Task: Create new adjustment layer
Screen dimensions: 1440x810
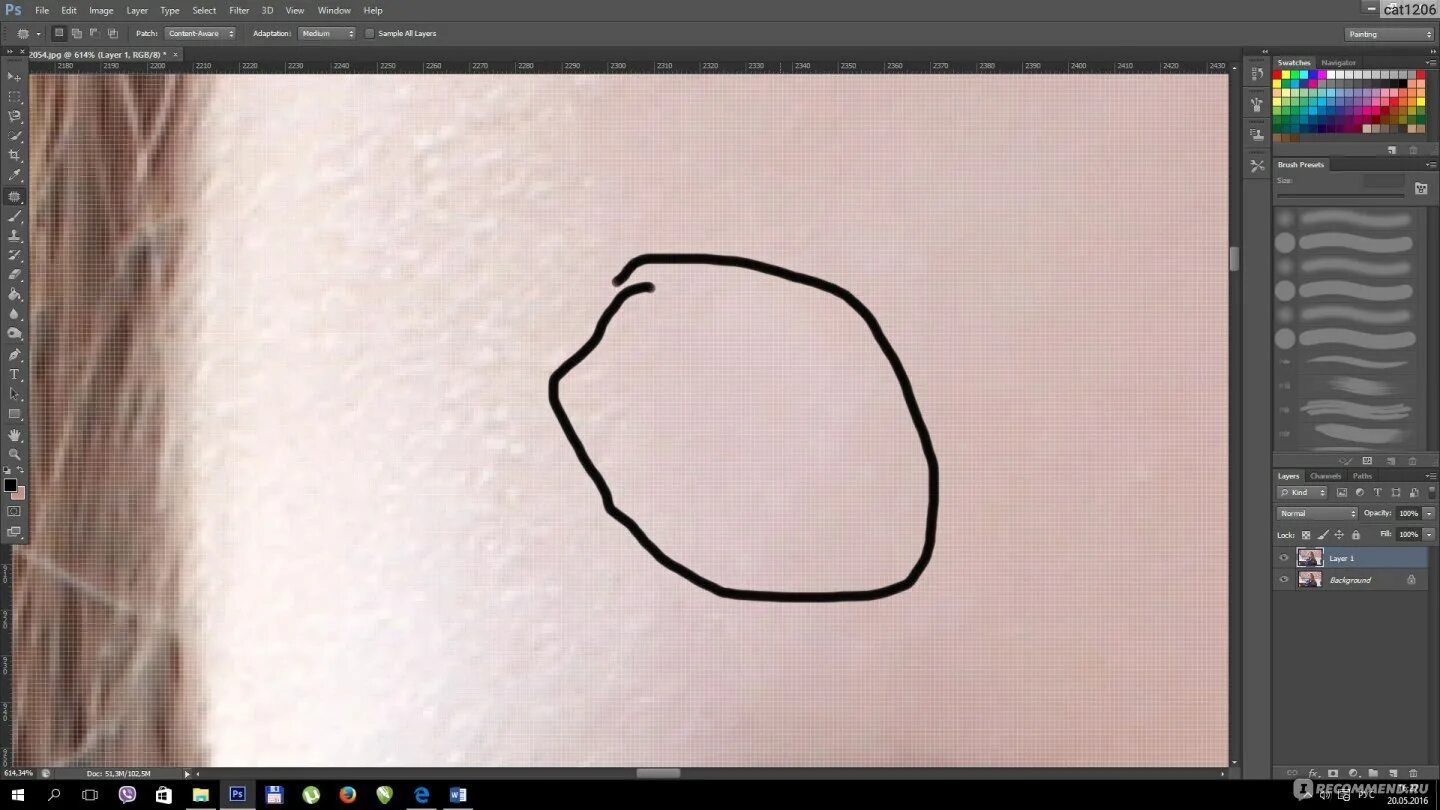Action: click(1353, 773)
